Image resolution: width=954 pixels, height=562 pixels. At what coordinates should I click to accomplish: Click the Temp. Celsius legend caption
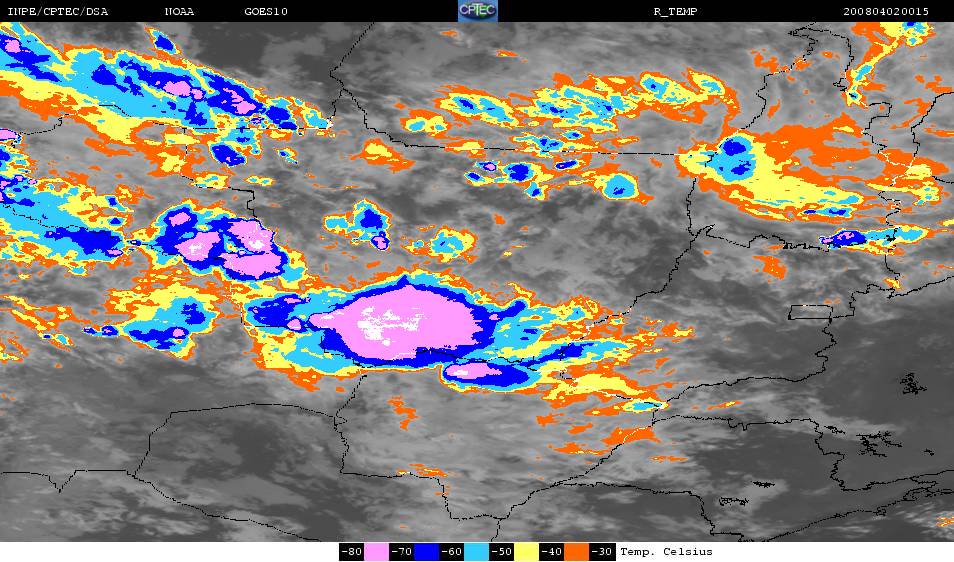pos(666,552)
